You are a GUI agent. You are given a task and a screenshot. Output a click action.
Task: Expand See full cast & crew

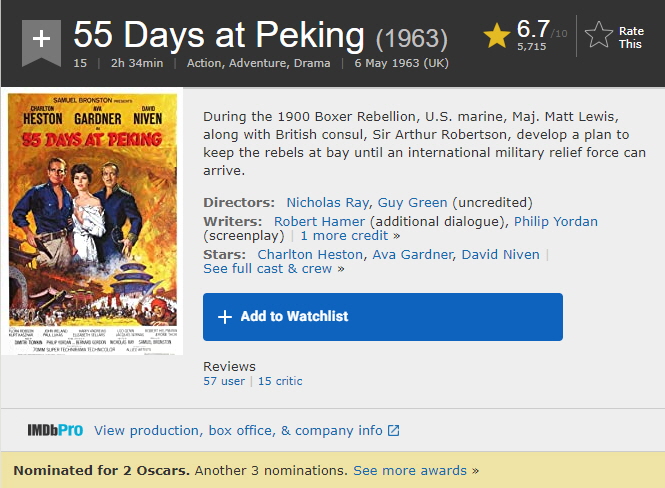[267, 269]
